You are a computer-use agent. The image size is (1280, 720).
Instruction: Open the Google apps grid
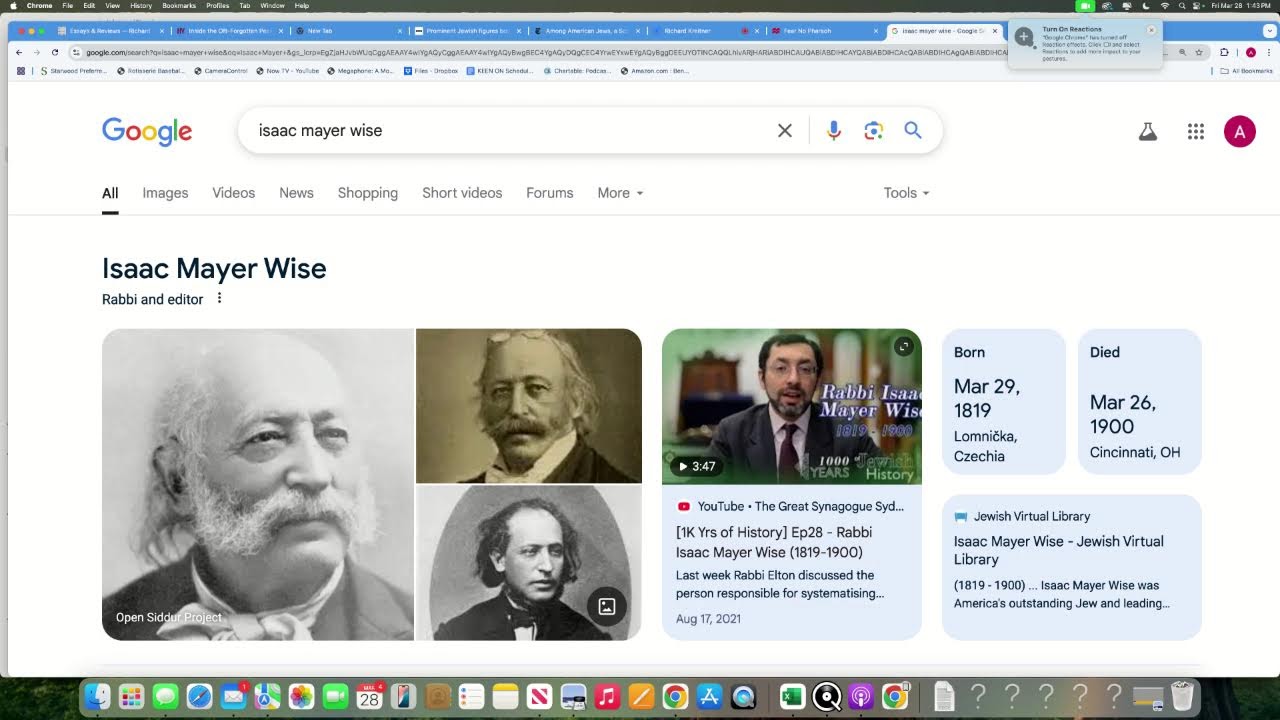(1195, 131)
